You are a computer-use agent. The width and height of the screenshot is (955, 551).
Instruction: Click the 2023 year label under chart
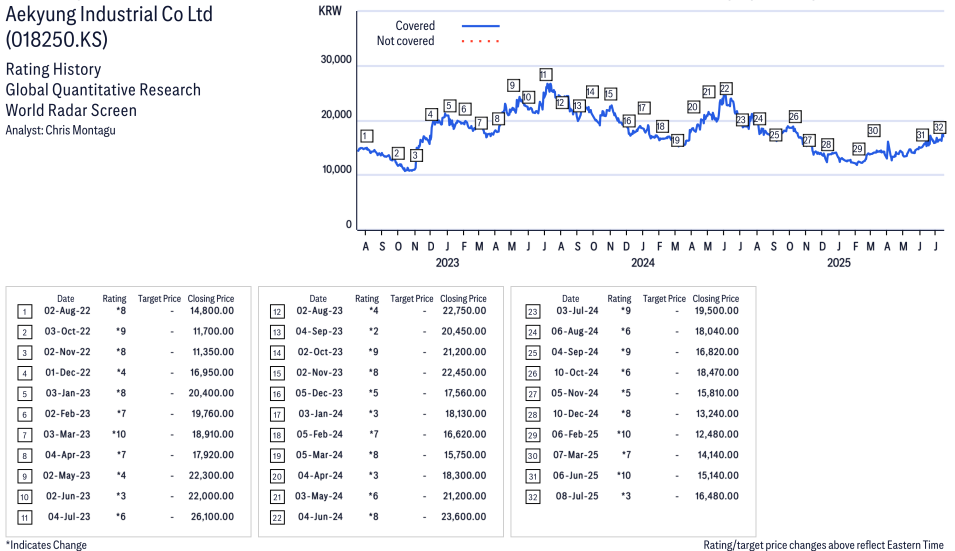(x=447, y=262)
